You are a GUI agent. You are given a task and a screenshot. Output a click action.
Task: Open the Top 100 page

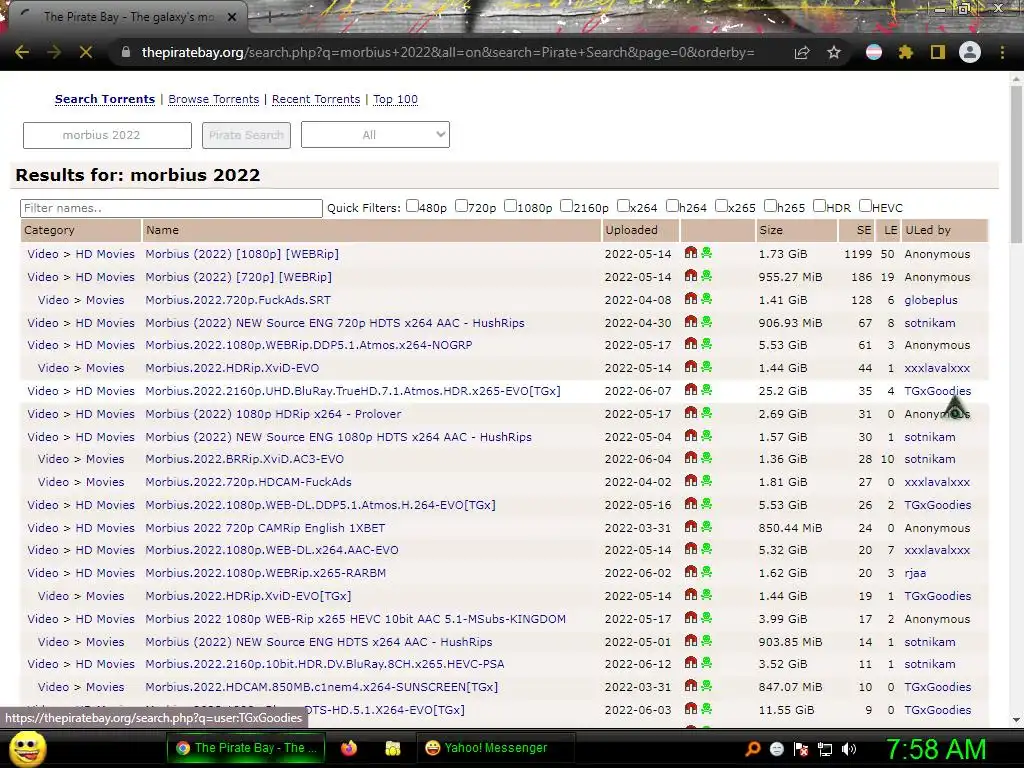click(395, 99)
